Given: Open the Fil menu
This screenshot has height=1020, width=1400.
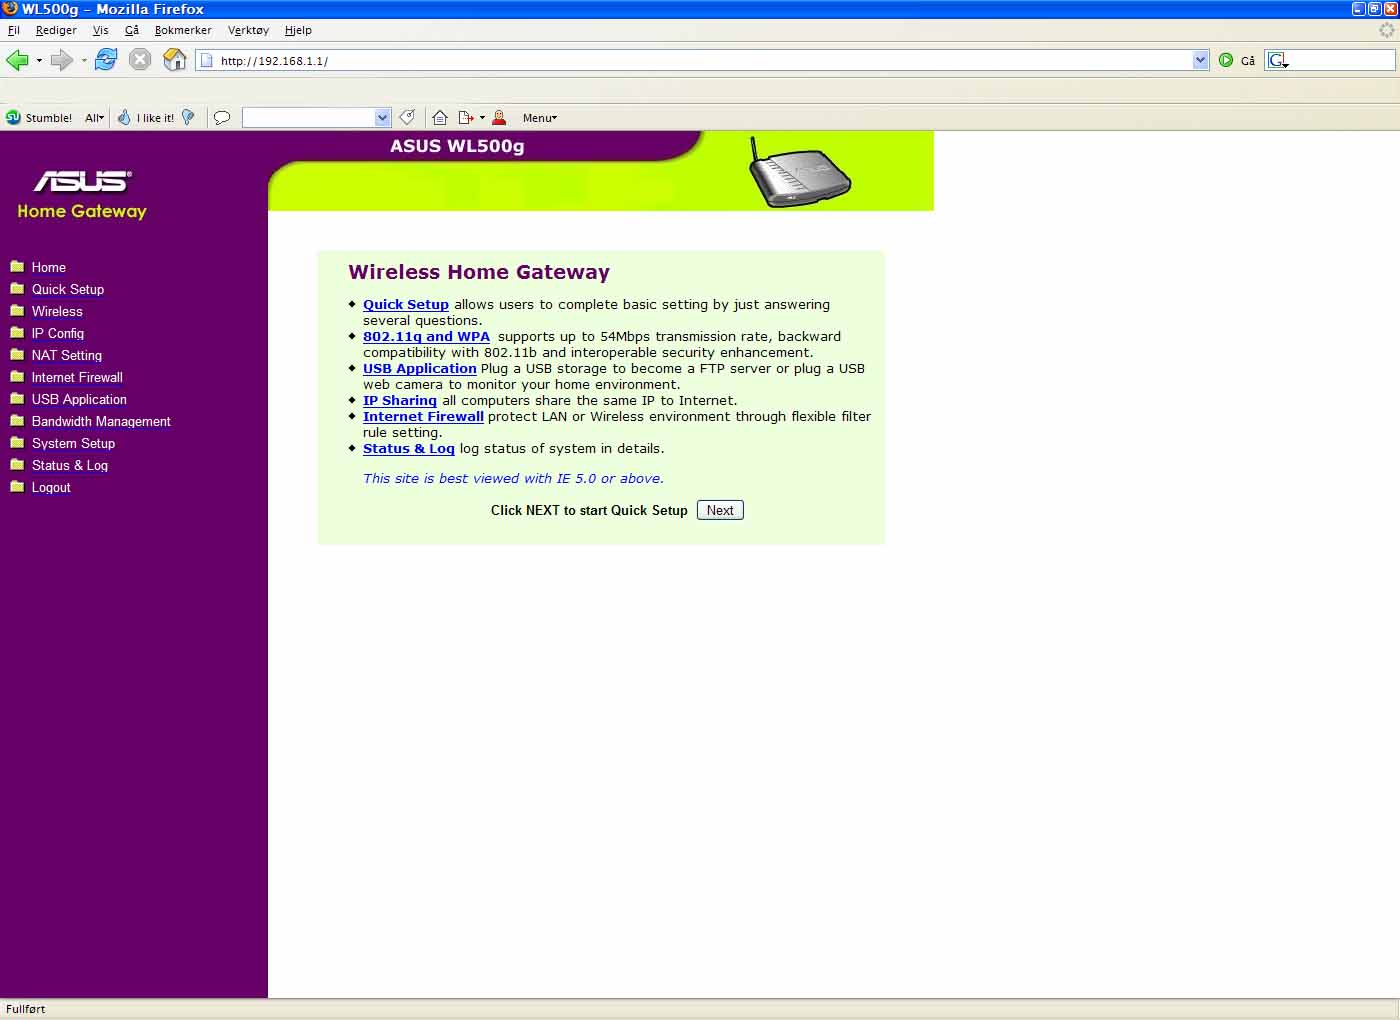Looking at the screenshot, I should coord(14,30).
